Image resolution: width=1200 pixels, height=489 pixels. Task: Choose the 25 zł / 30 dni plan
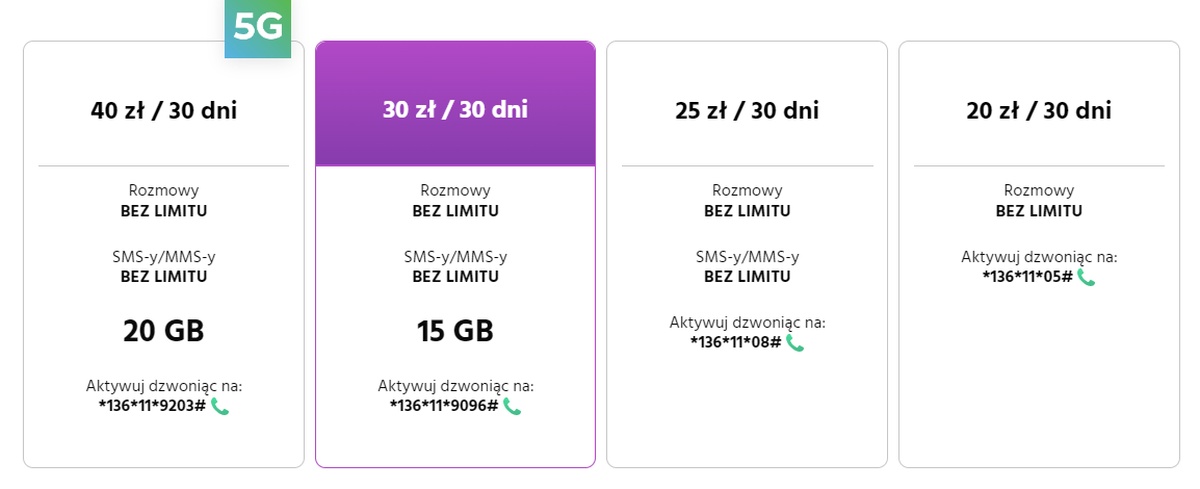[x=747, y=110]
